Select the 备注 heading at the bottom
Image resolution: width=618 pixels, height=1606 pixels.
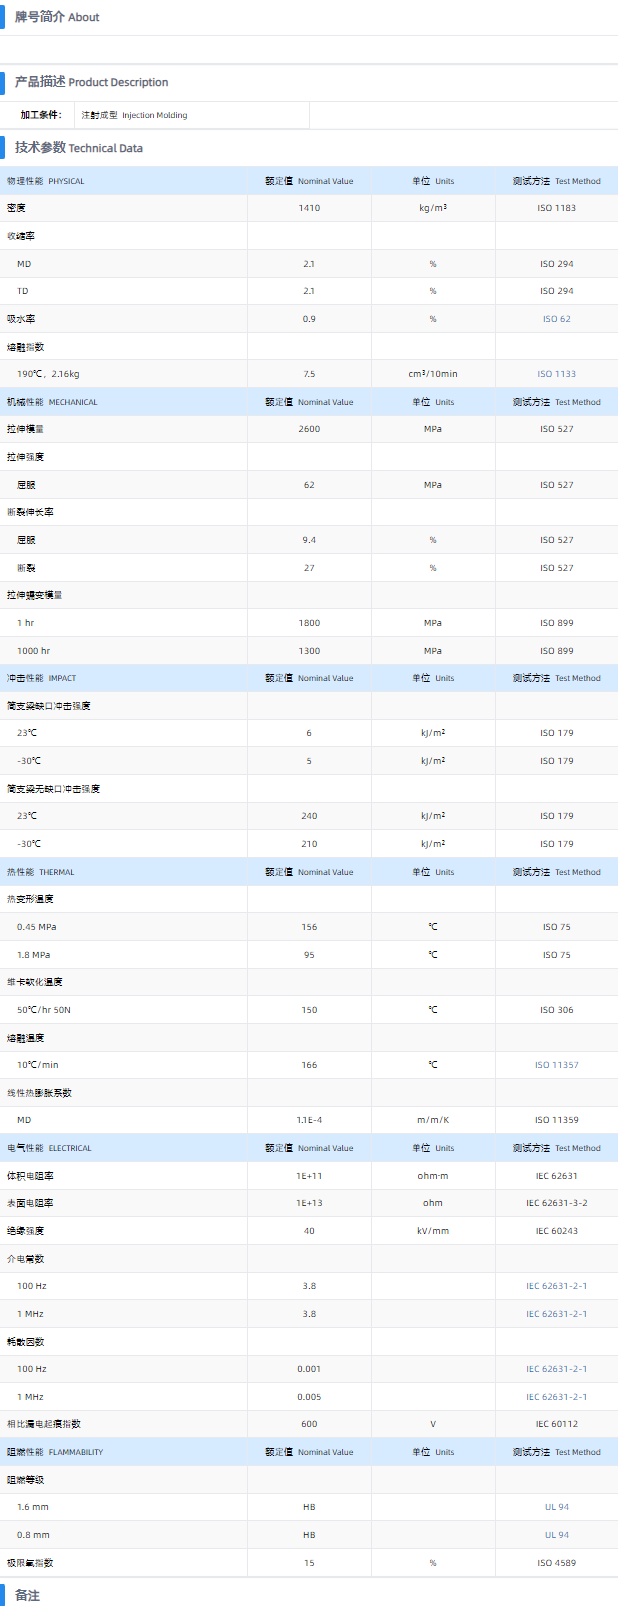pos(27,1595)
